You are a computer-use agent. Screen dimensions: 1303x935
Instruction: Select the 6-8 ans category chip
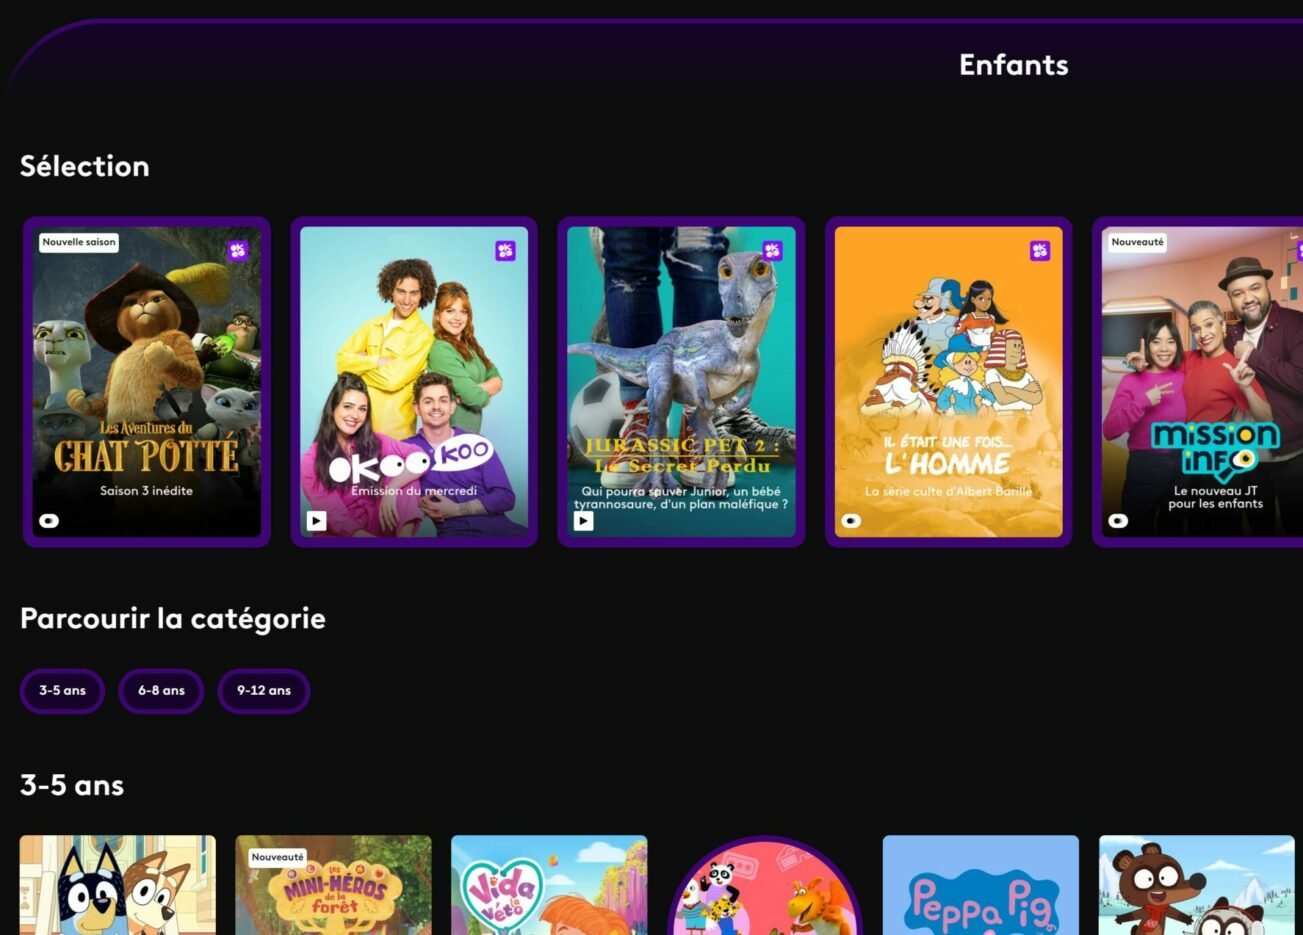tap(161, 691)
